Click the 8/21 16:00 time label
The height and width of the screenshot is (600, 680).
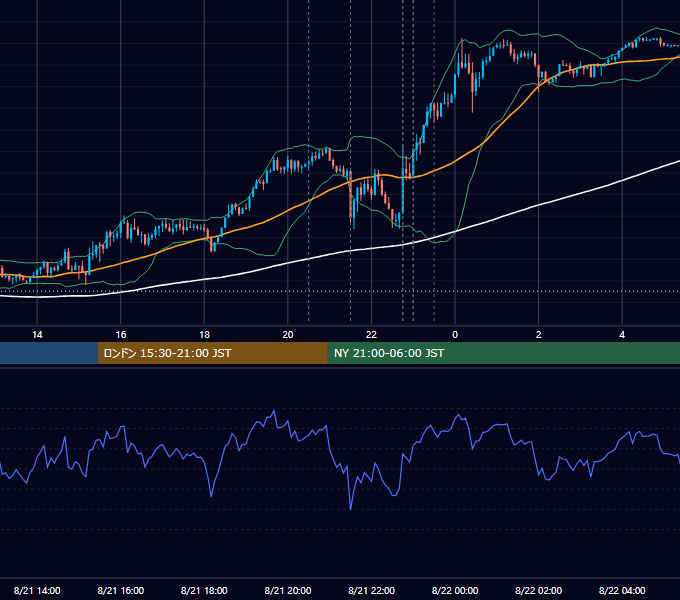[121, 590]
